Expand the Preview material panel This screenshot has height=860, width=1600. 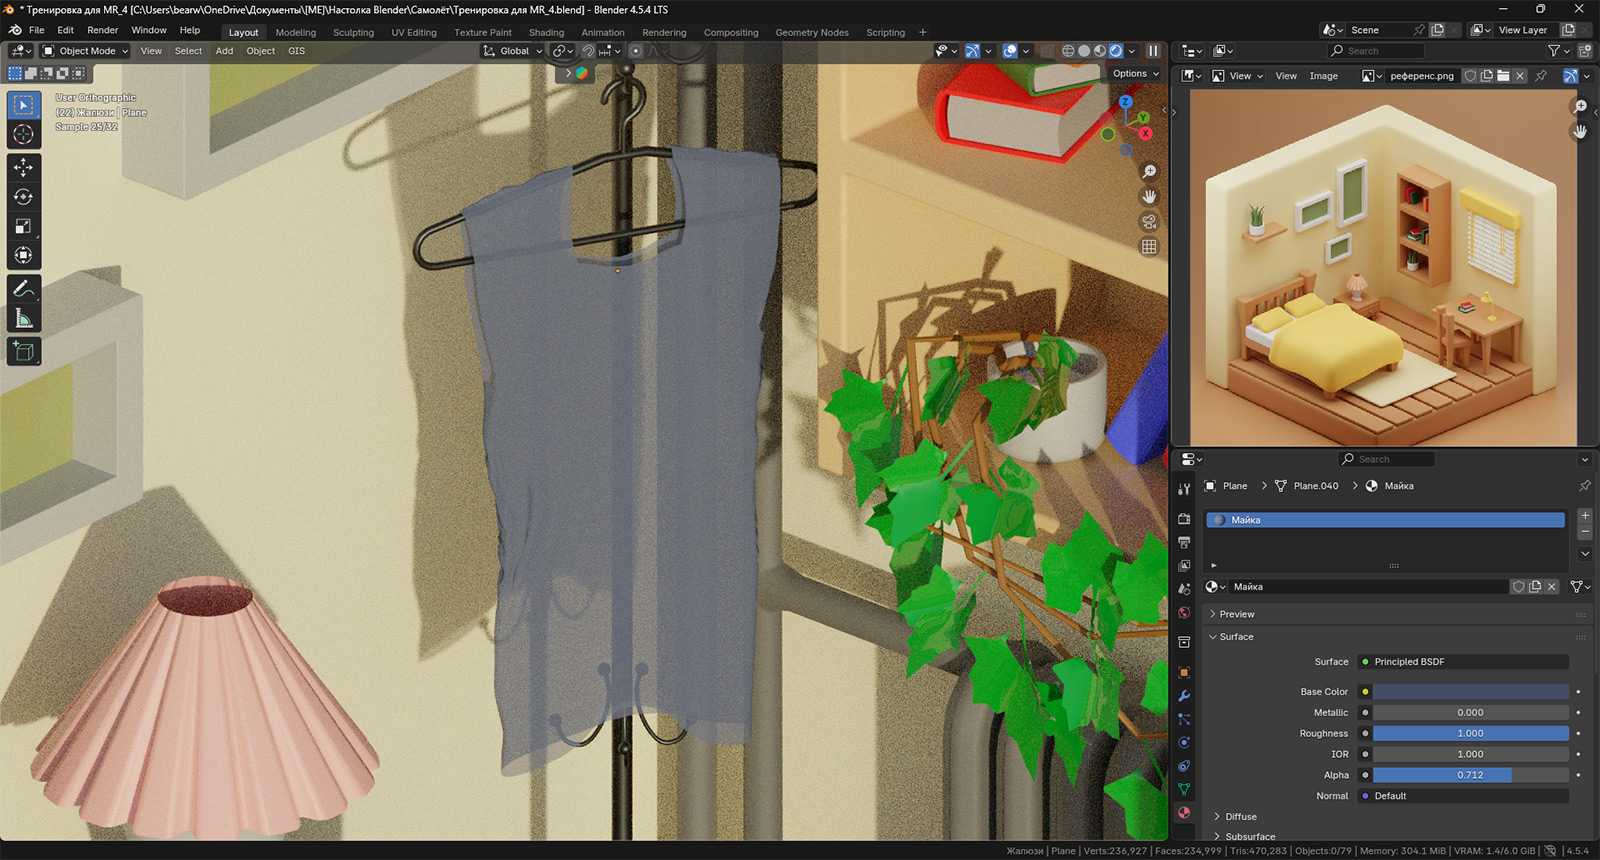1236,614
